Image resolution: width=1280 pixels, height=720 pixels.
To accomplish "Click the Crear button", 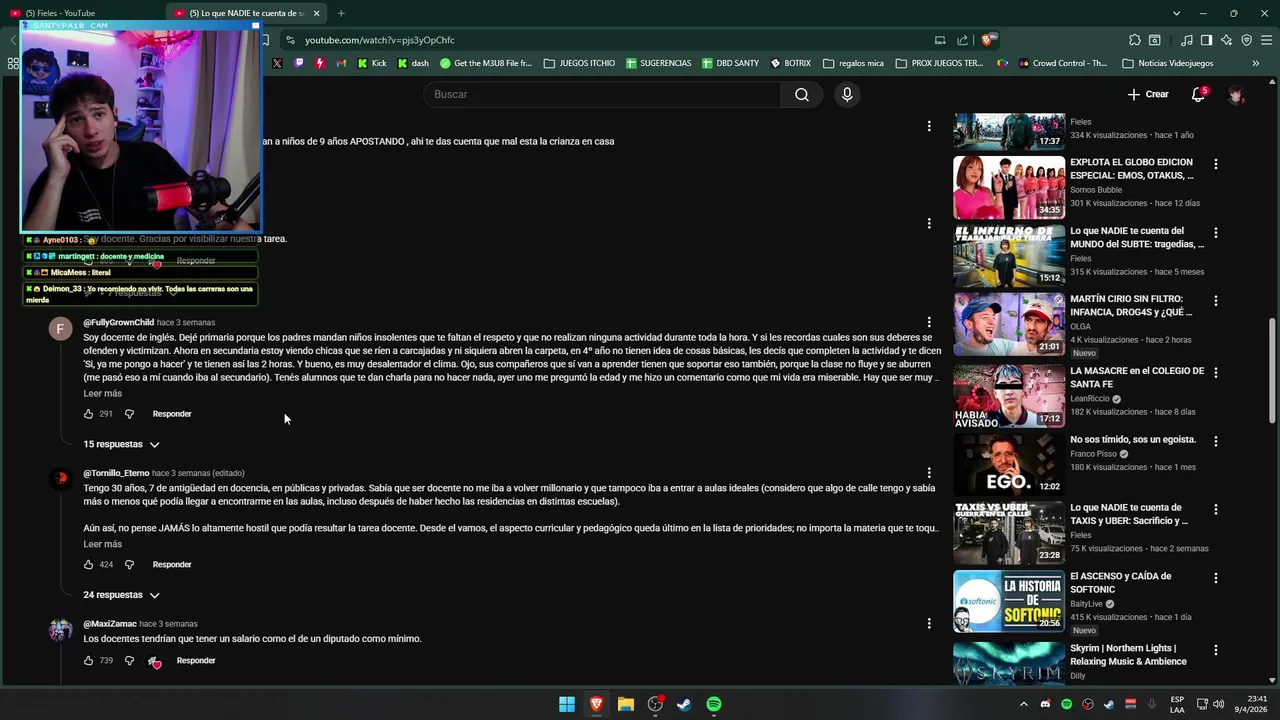I will (1148, 94).
